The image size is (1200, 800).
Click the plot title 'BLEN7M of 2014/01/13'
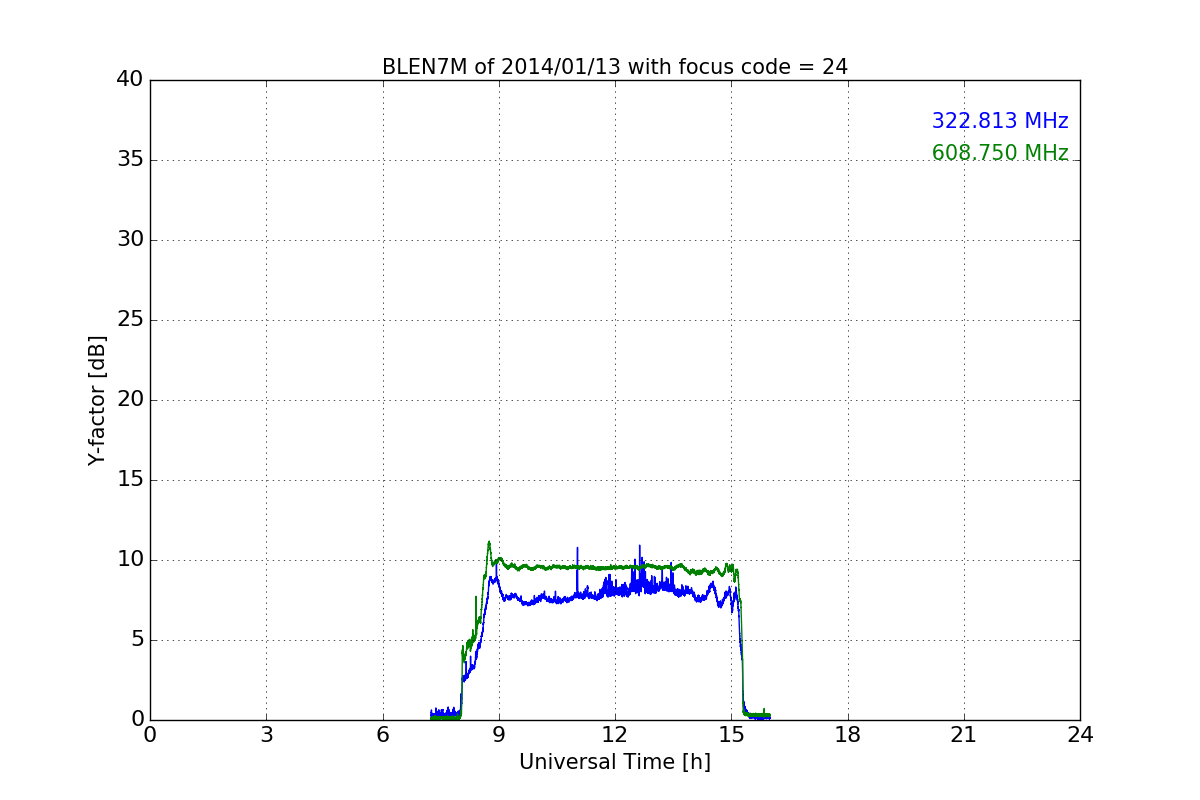click(614, 67)
